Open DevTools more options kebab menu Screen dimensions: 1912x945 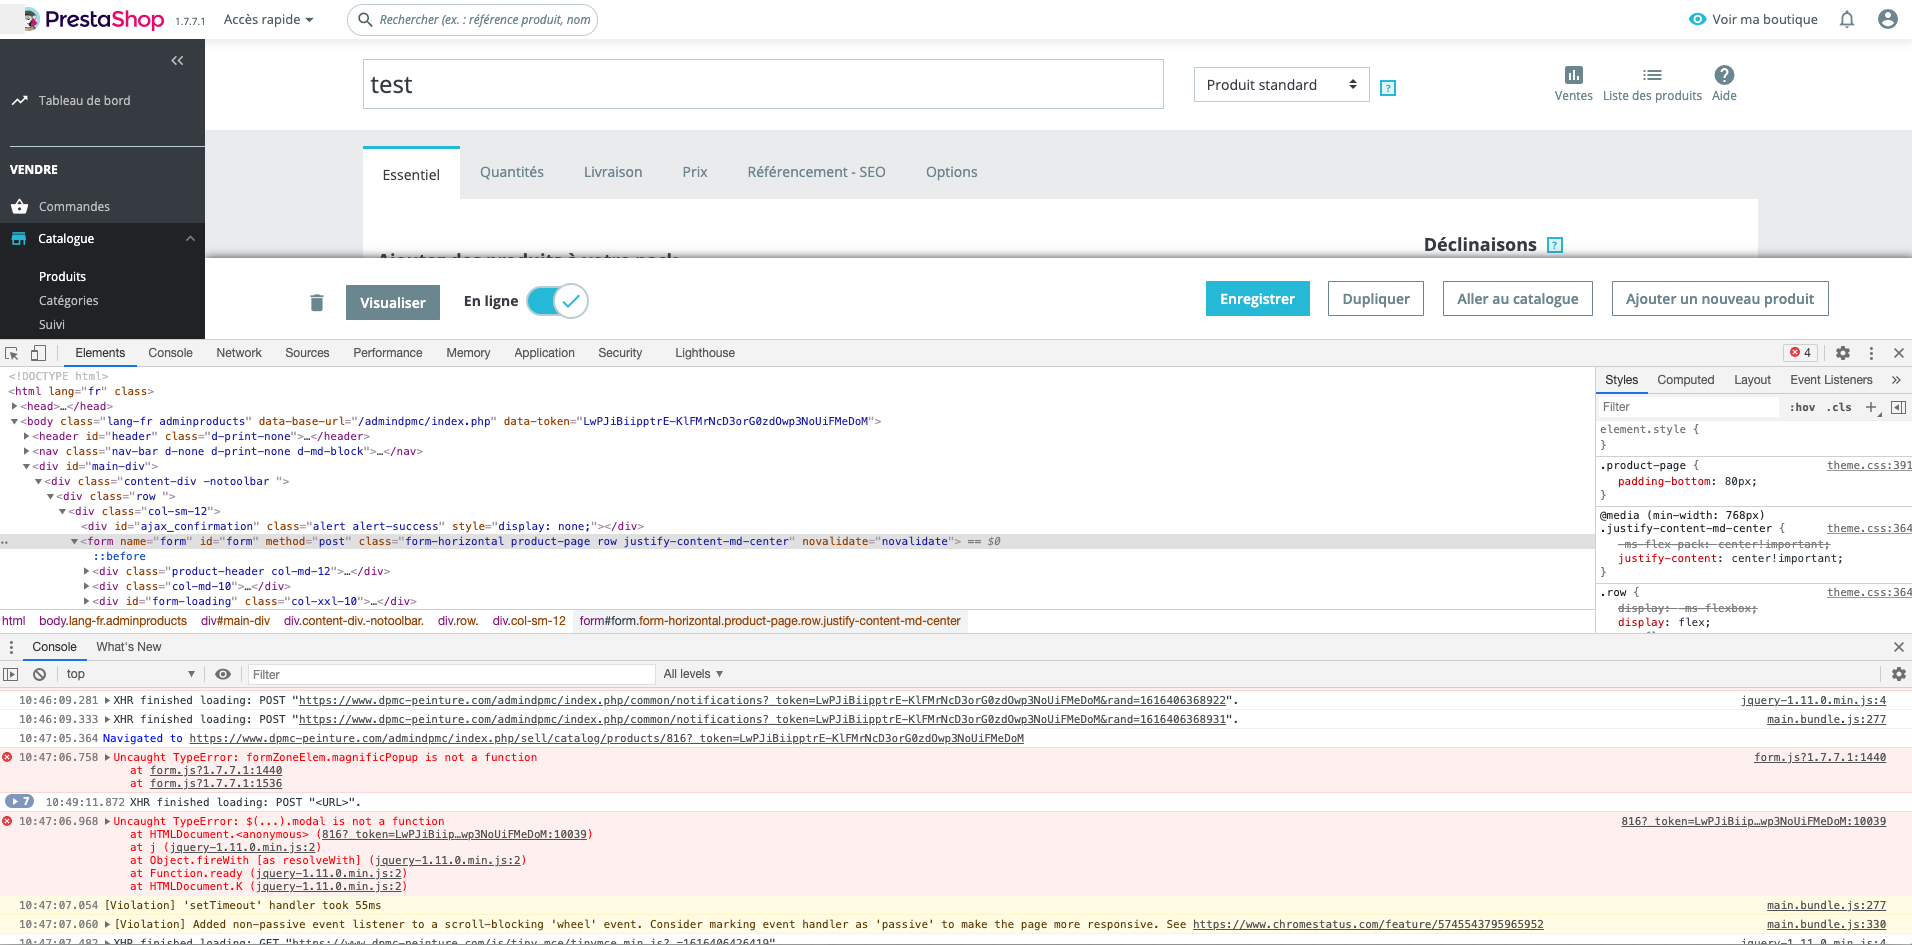pos(1871,353)
